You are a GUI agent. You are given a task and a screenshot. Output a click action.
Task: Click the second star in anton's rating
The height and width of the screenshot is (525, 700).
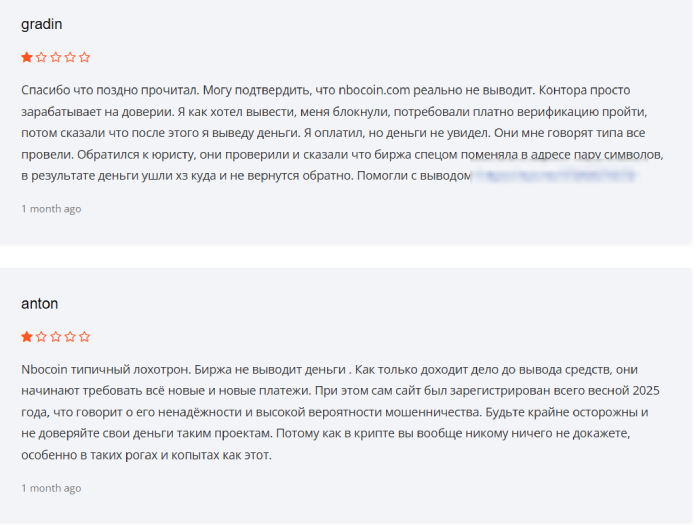click(41, 337)
